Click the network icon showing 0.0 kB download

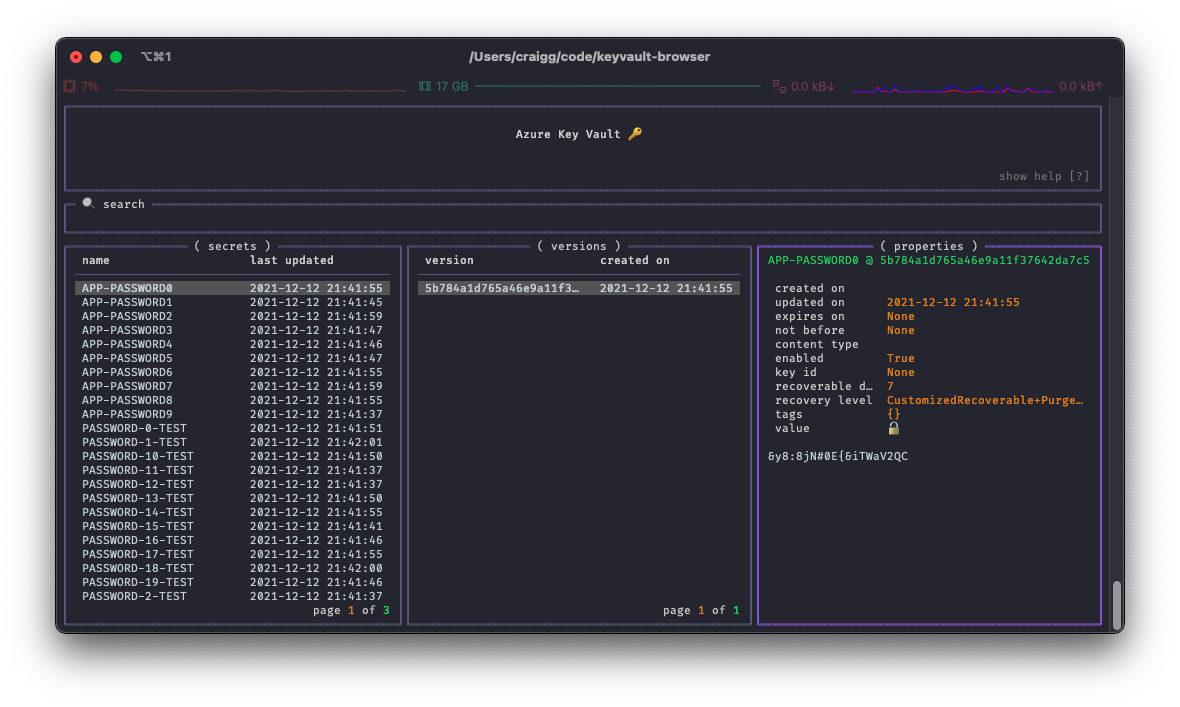coord(779,86)
